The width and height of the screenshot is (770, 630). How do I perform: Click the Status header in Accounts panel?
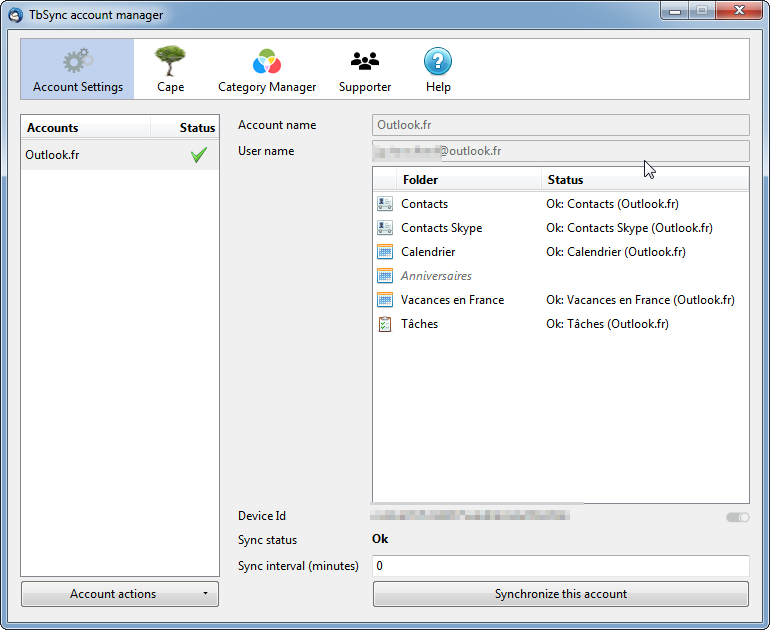(x=185, y=128)
